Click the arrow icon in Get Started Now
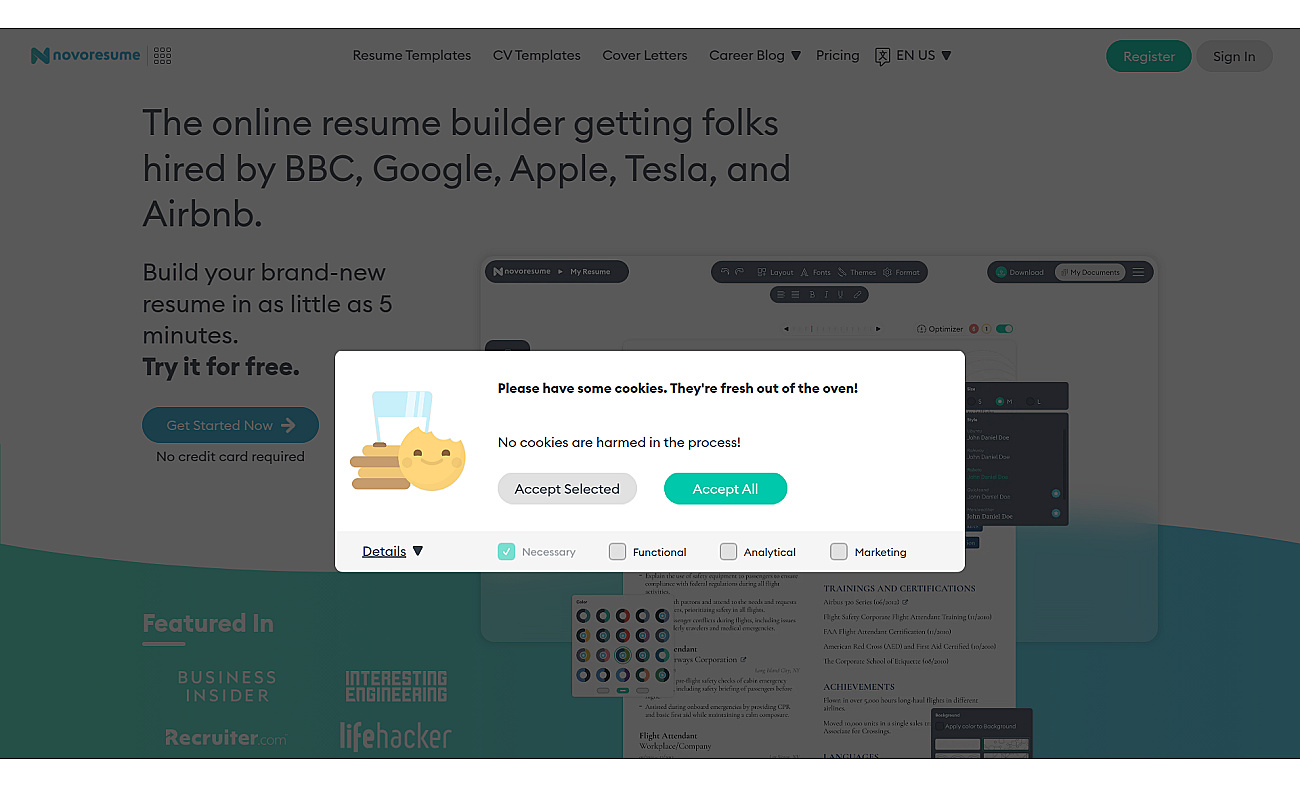1300x788 pixels. (288, 425)
